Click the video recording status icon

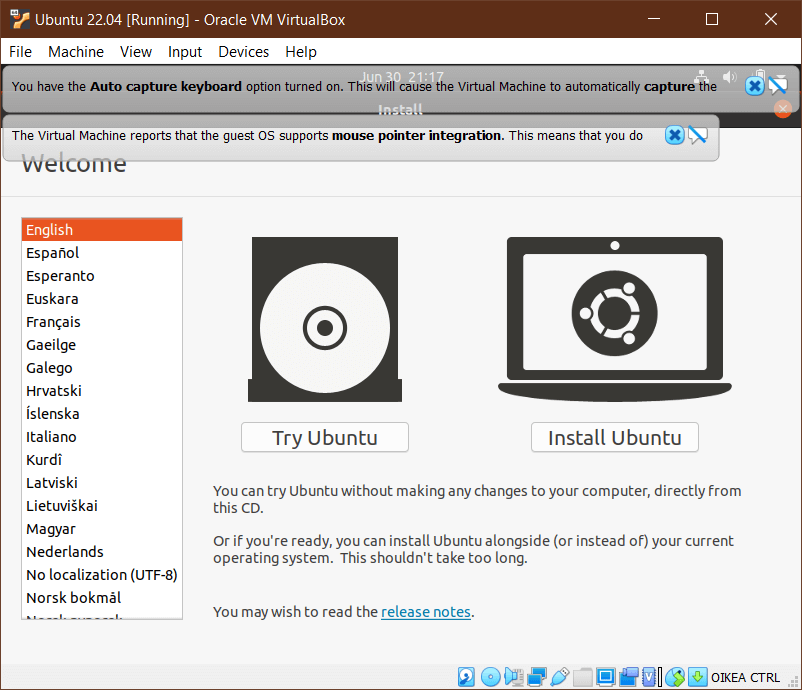629,677
